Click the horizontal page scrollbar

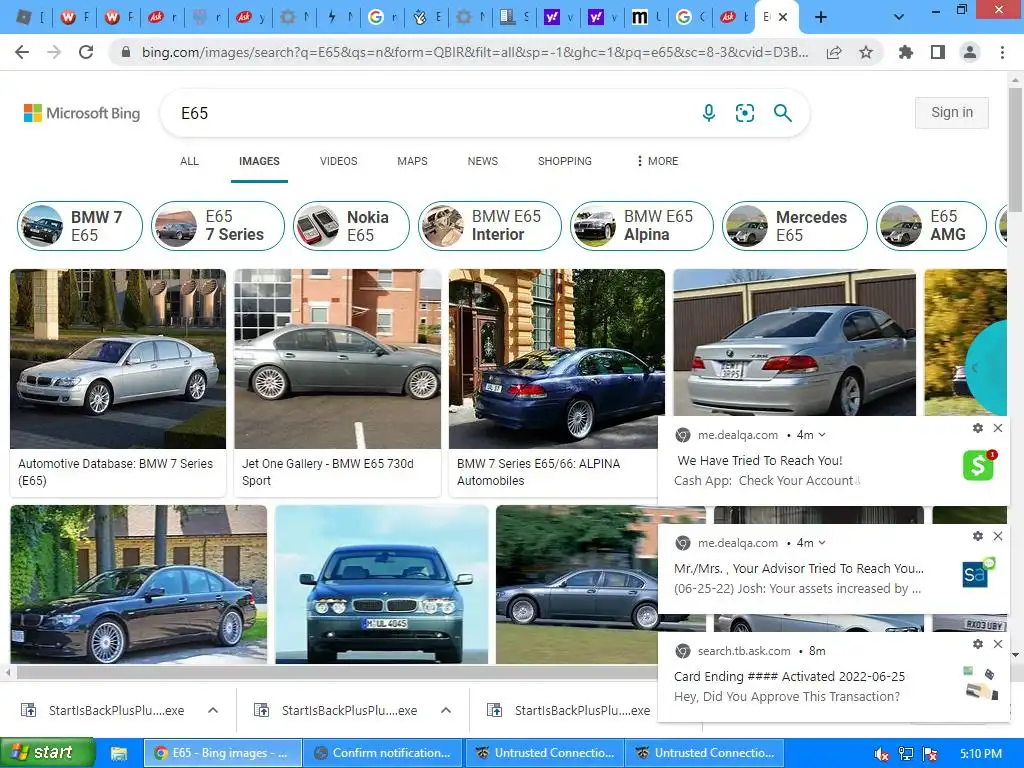coord(336,672)
